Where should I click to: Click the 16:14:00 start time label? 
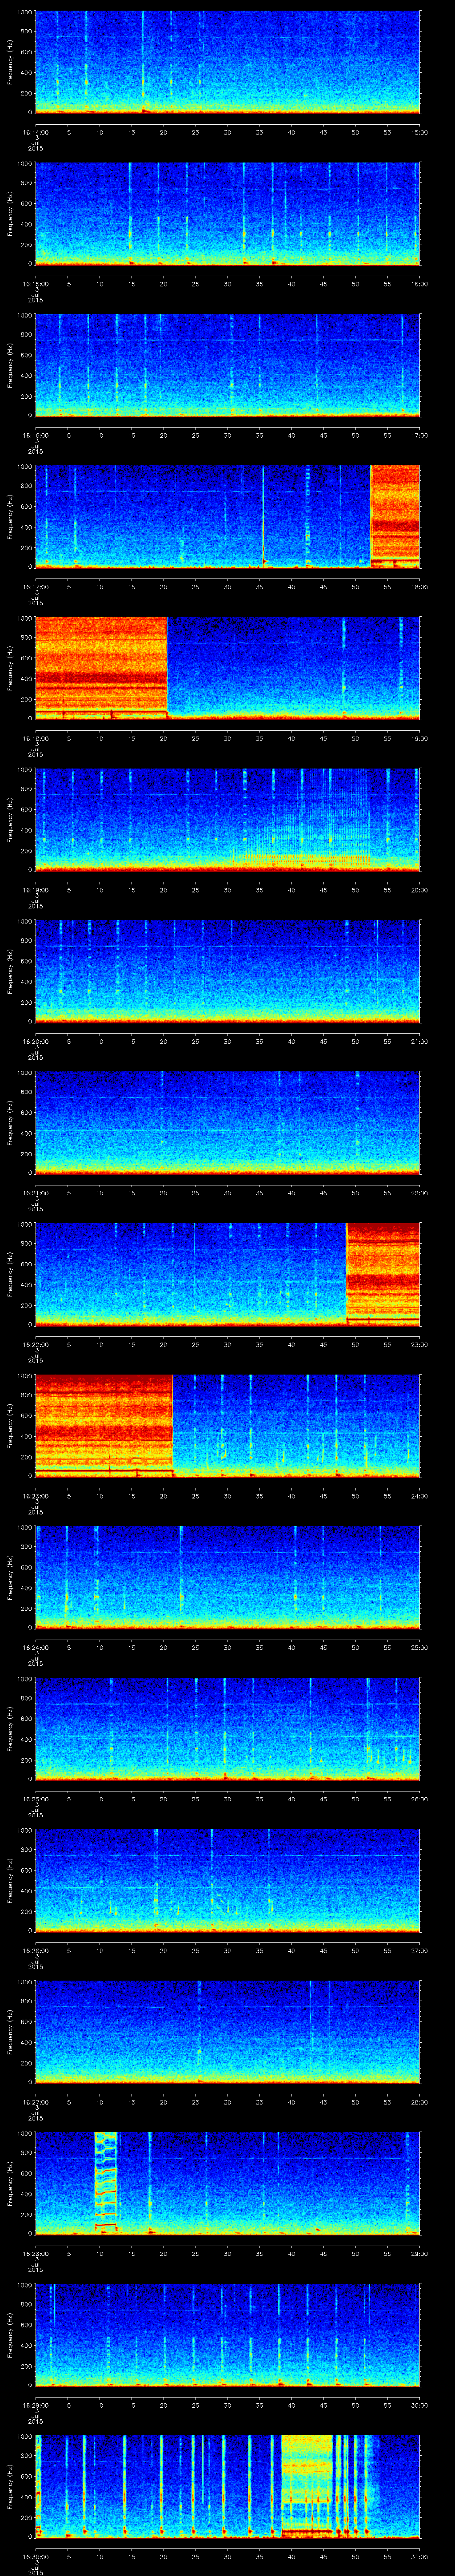[35, 132]
